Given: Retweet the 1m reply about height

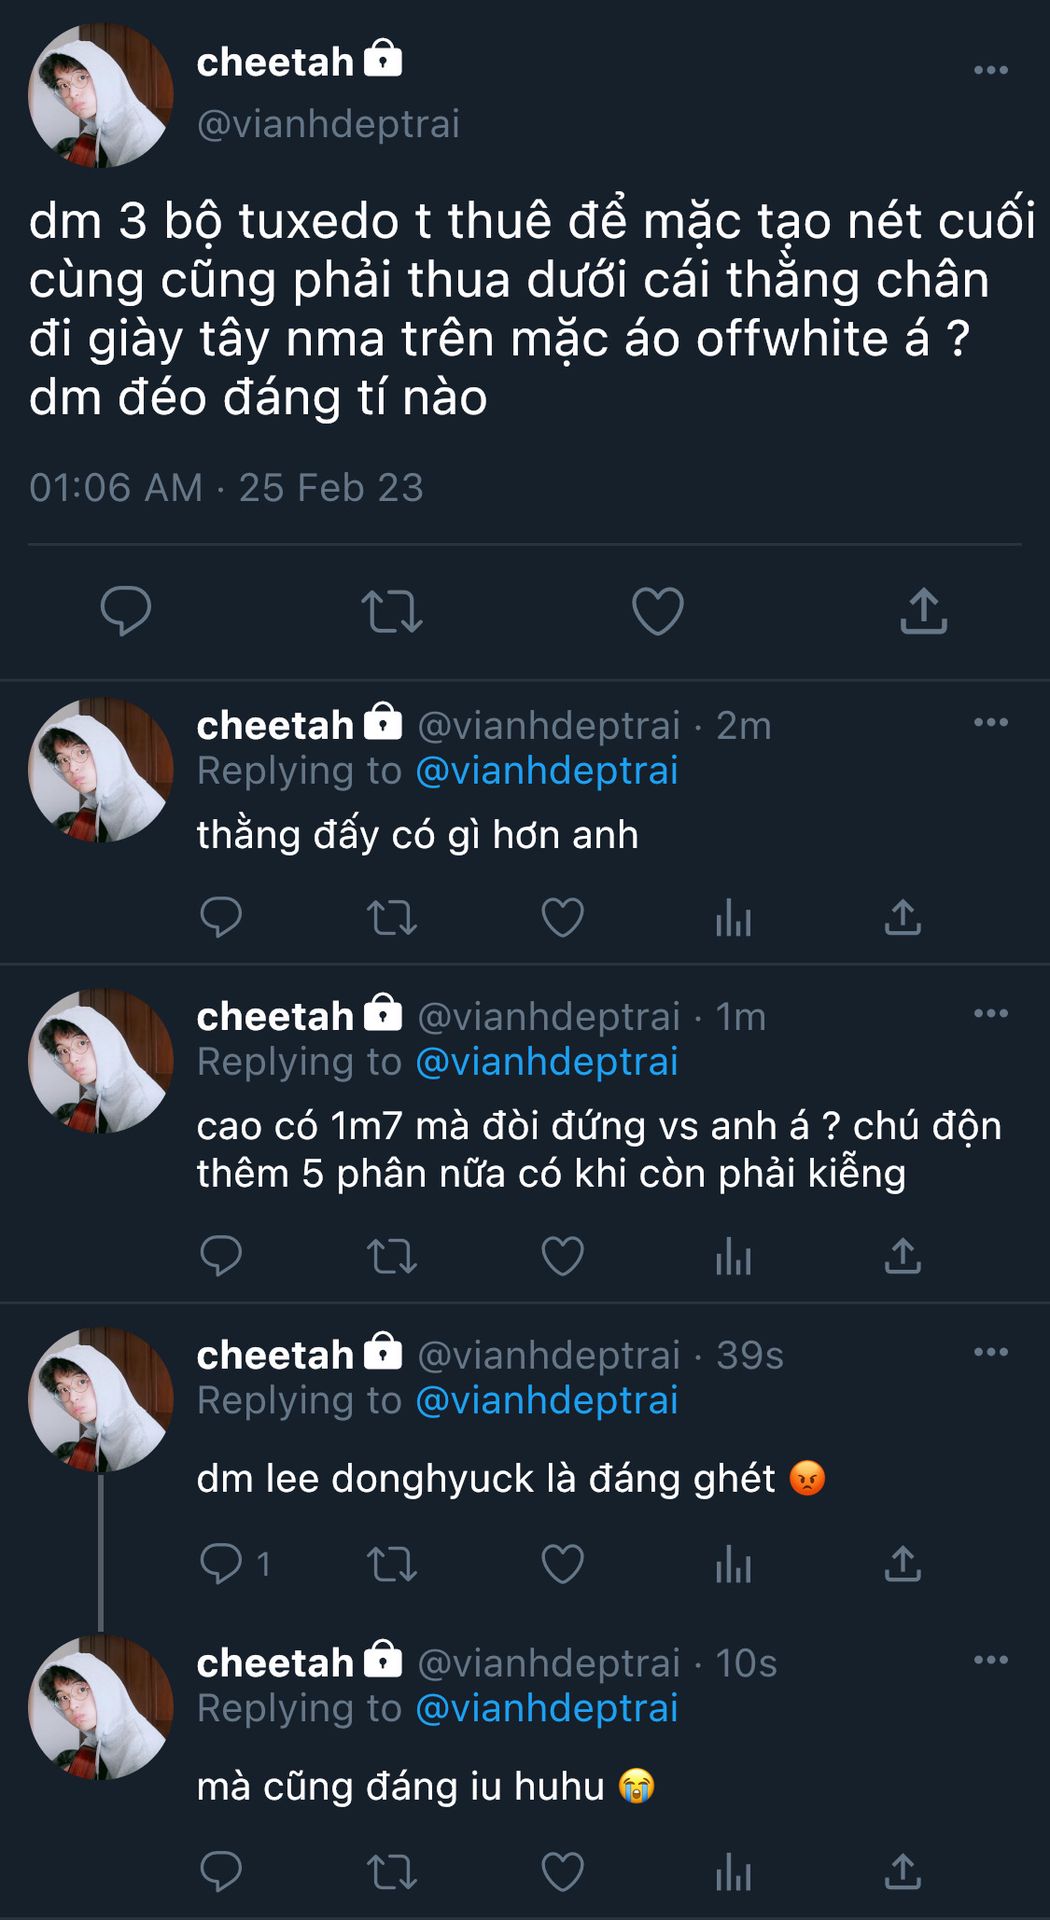Looking at the screenshot, I should (391, 1256).
